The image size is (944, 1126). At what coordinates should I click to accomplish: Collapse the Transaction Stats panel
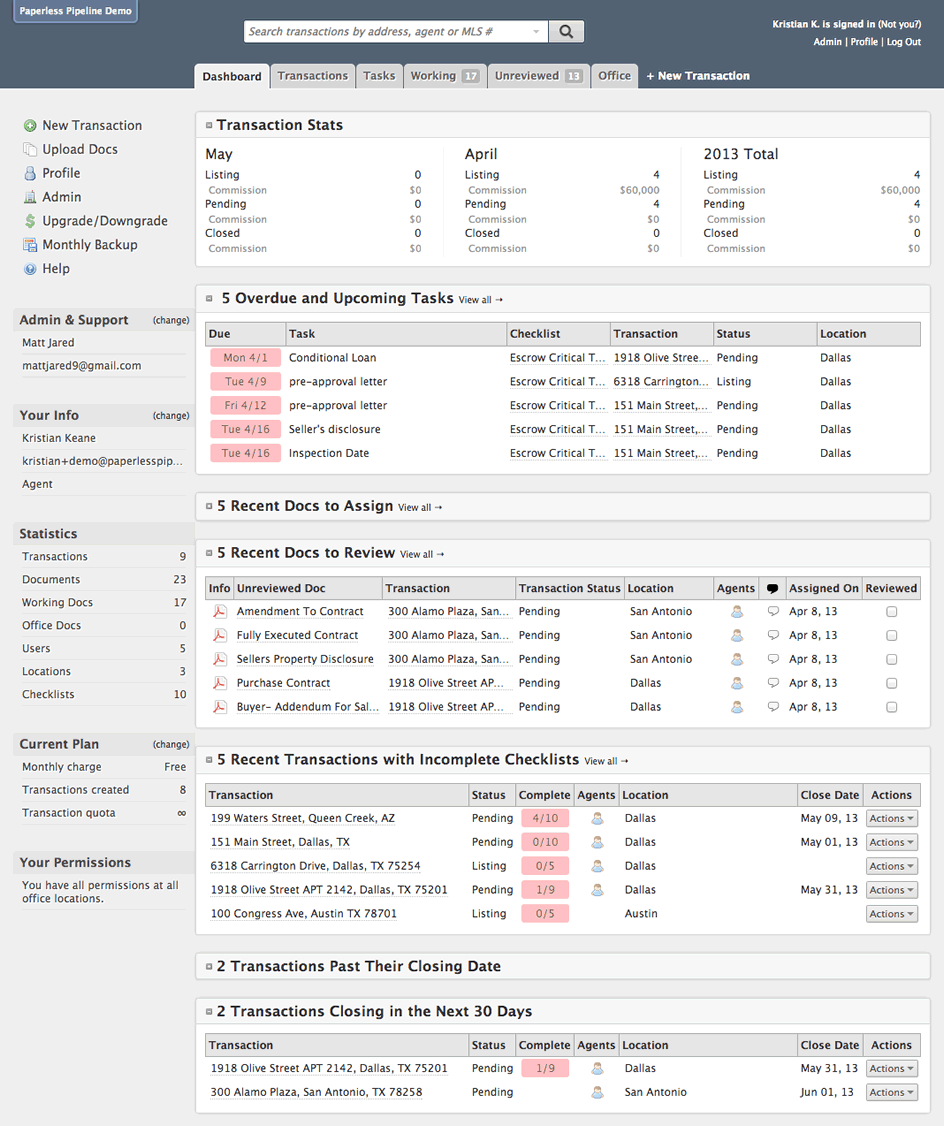coord(209,125)
